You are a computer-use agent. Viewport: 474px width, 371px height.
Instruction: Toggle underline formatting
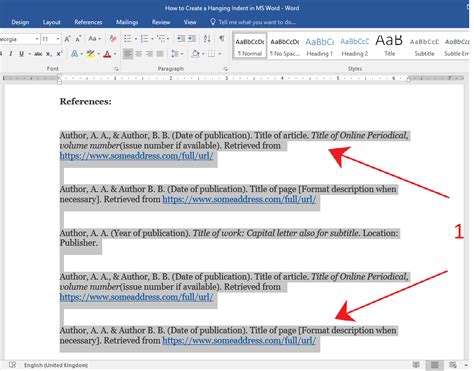[x=21, y=54]
